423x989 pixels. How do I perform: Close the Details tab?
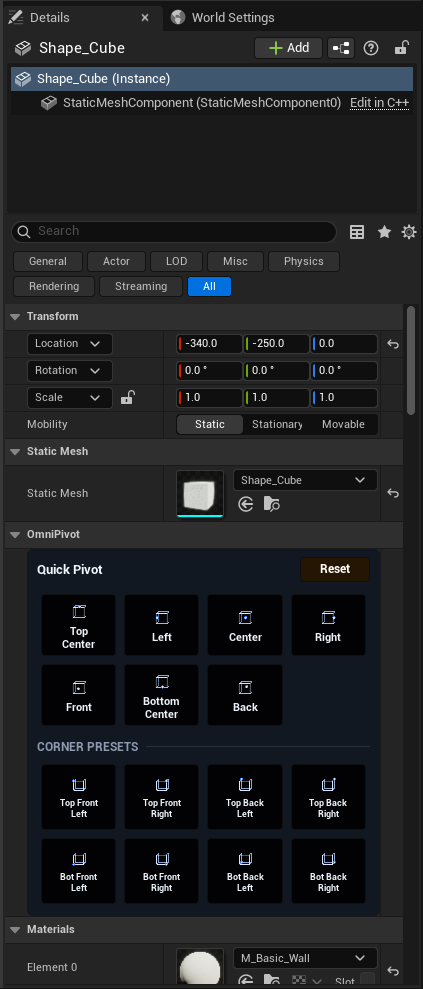click(145, 18)
